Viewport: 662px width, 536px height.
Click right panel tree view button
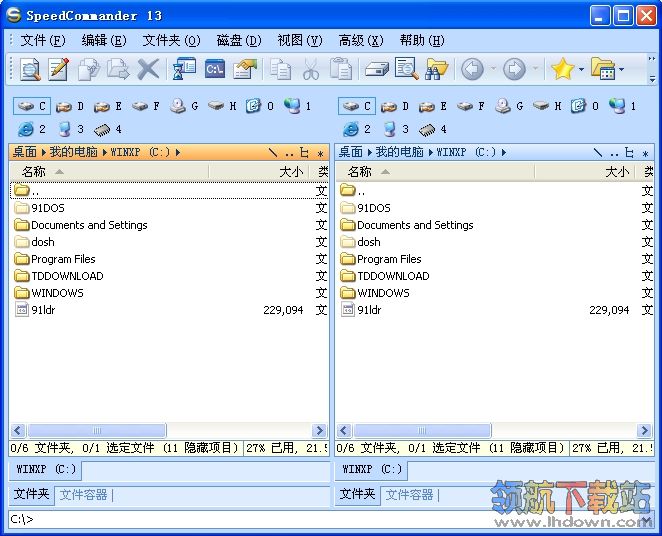629,152
